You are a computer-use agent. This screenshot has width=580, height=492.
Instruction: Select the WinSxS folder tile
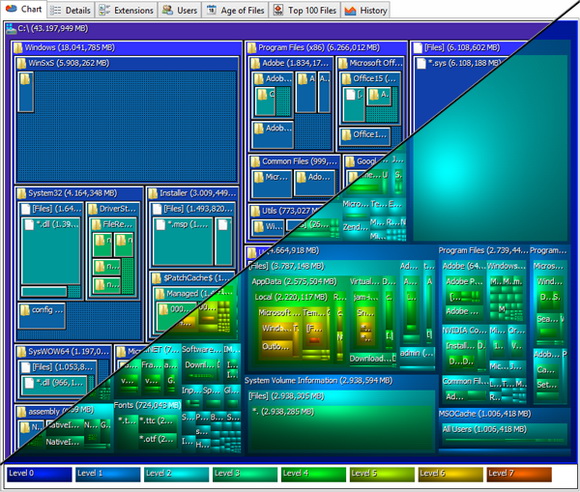click(127, 120)
